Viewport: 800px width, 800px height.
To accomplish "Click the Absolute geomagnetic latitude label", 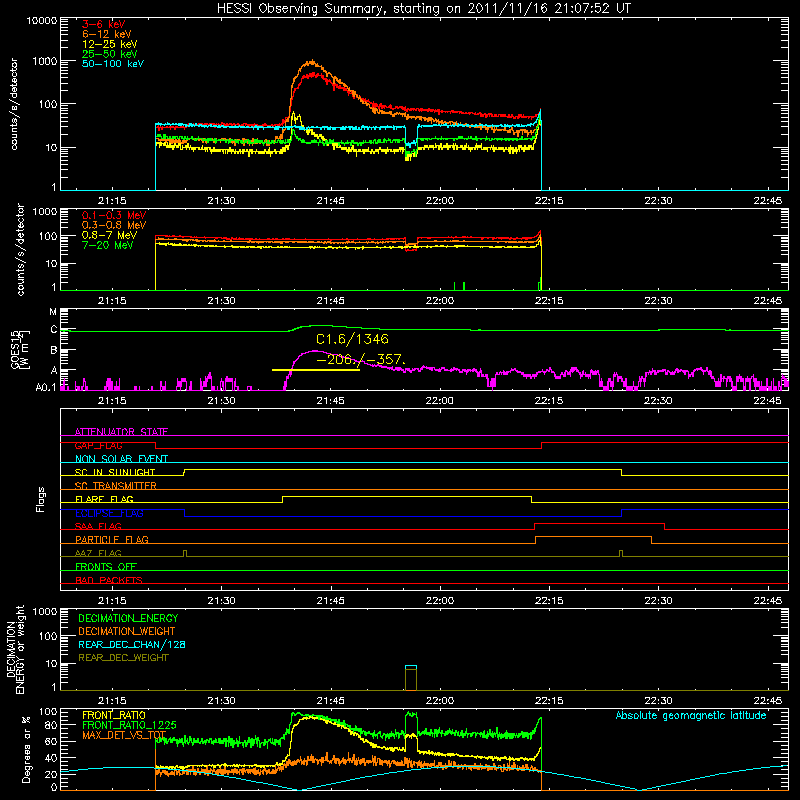I will pos(691,715).
